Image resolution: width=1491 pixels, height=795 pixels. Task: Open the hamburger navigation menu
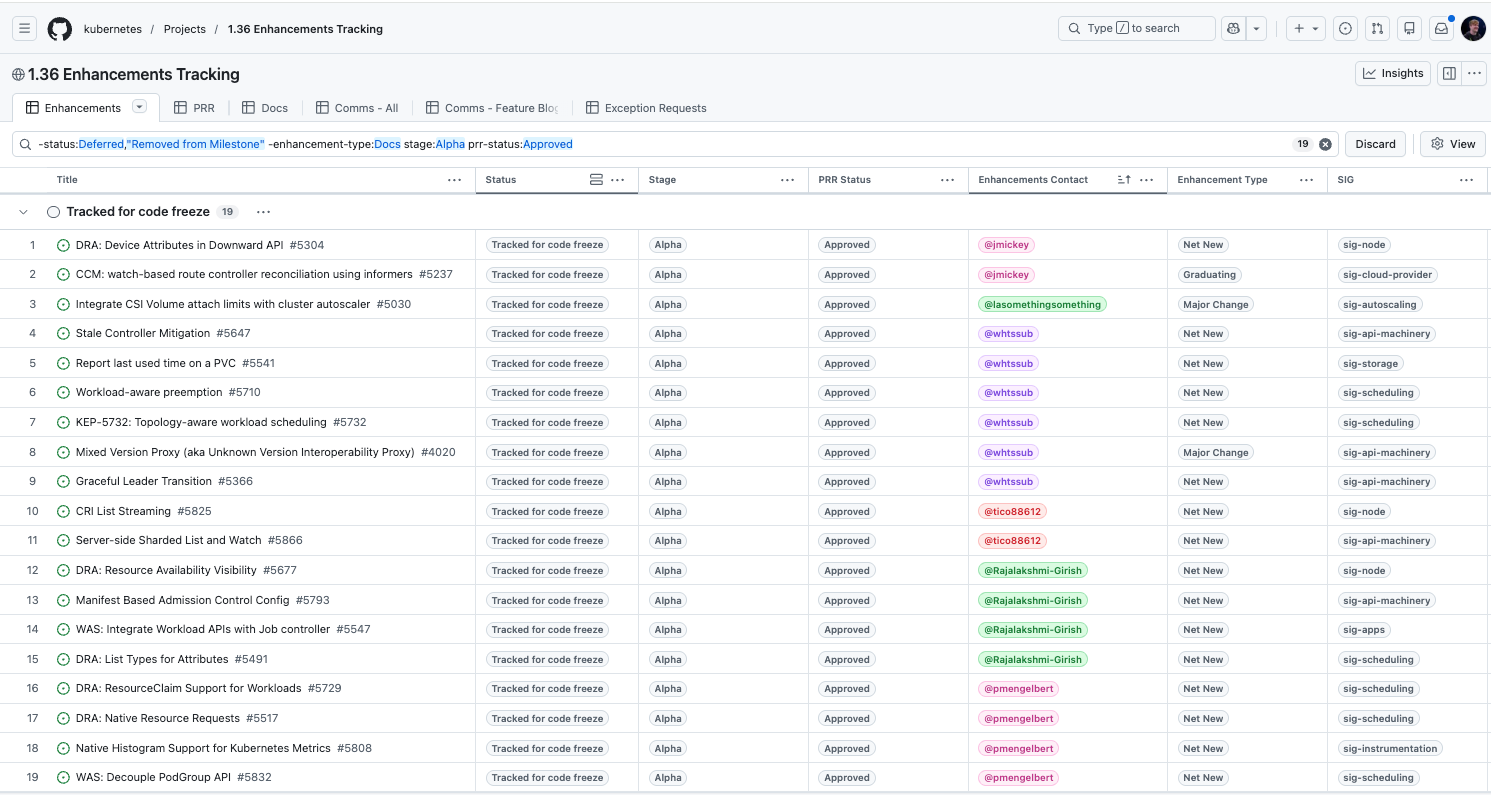coord(26,29)
